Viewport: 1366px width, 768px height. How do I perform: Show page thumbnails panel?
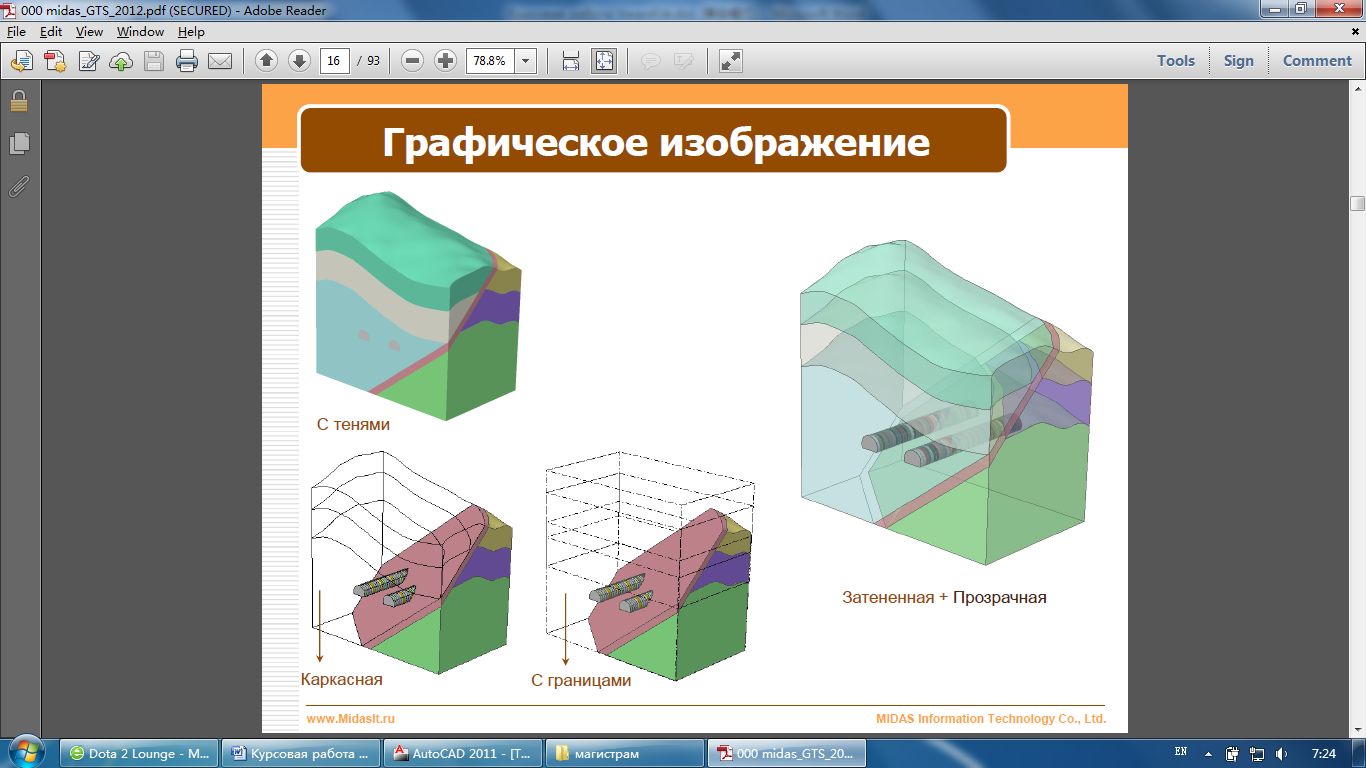click(x=19, y=144)
